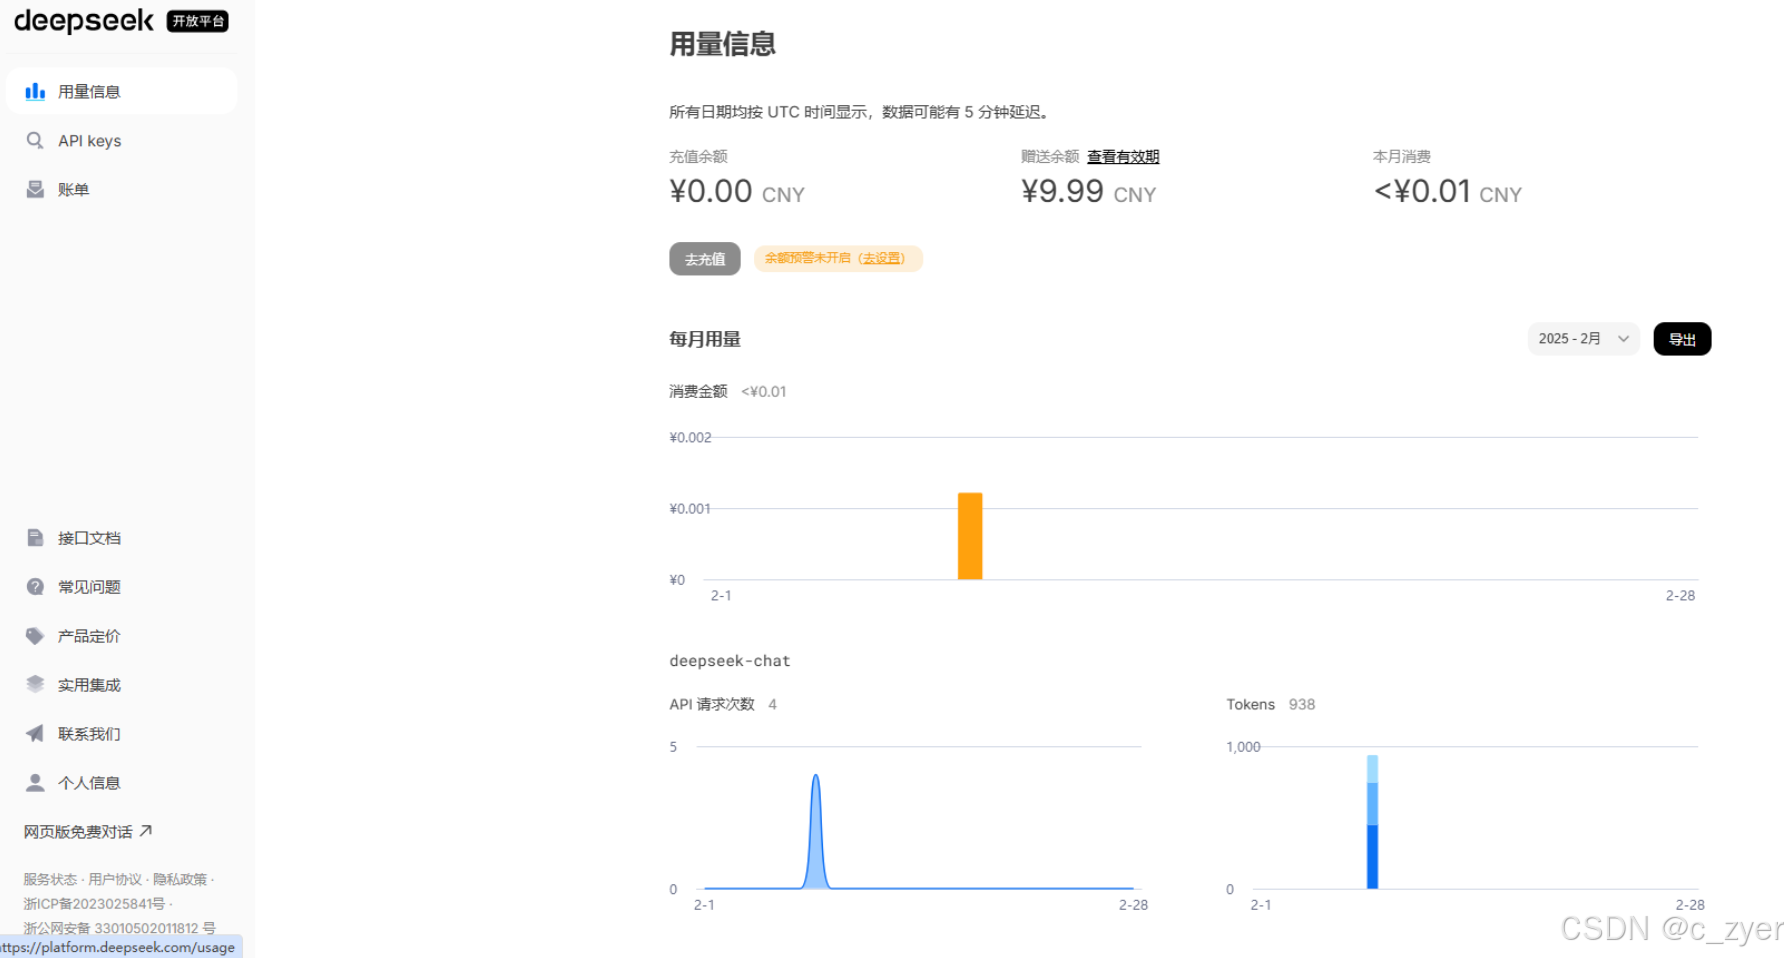The height and width of the screenshot is (958, 1788).
Task: Click the 导出 button
Action: tap(1682, 339)
